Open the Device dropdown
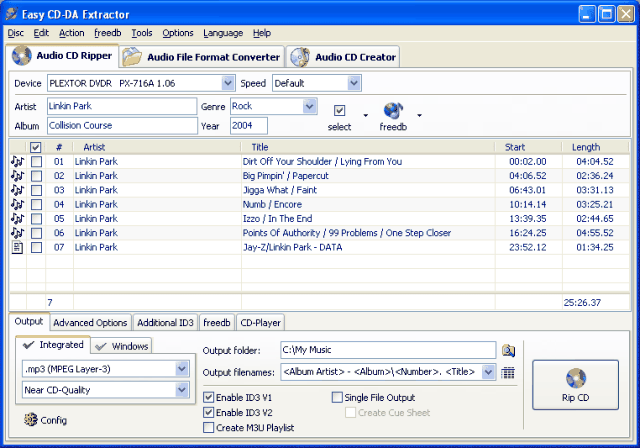Viewport: 640px width, 448px height. tap(228, 83)
